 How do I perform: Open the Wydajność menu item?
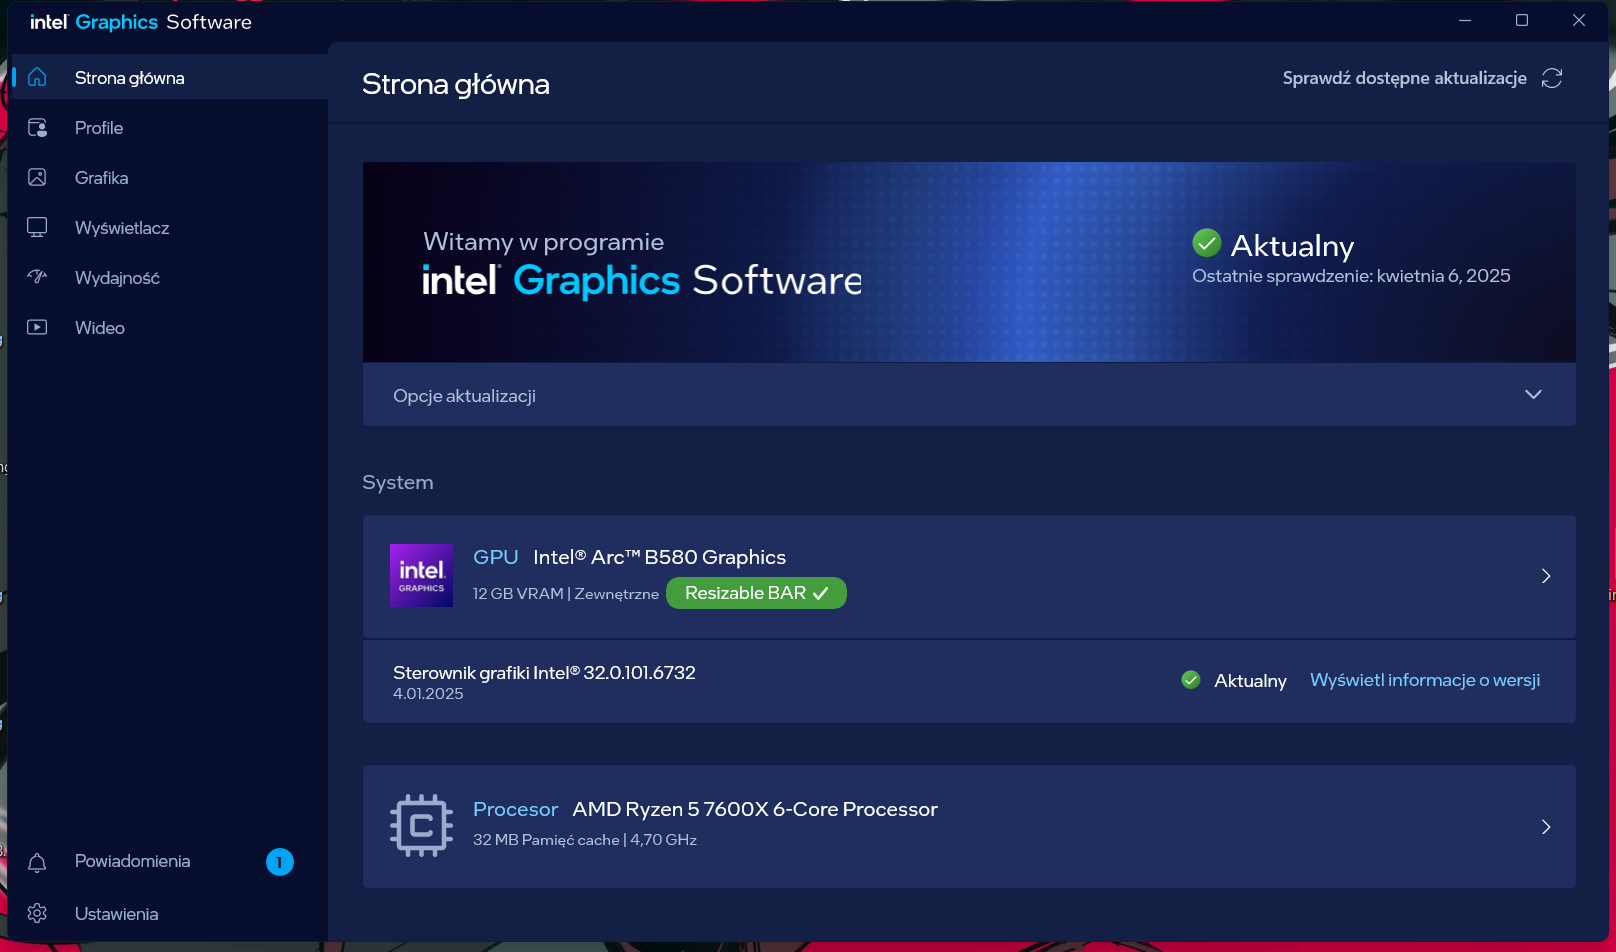point(117,278)
